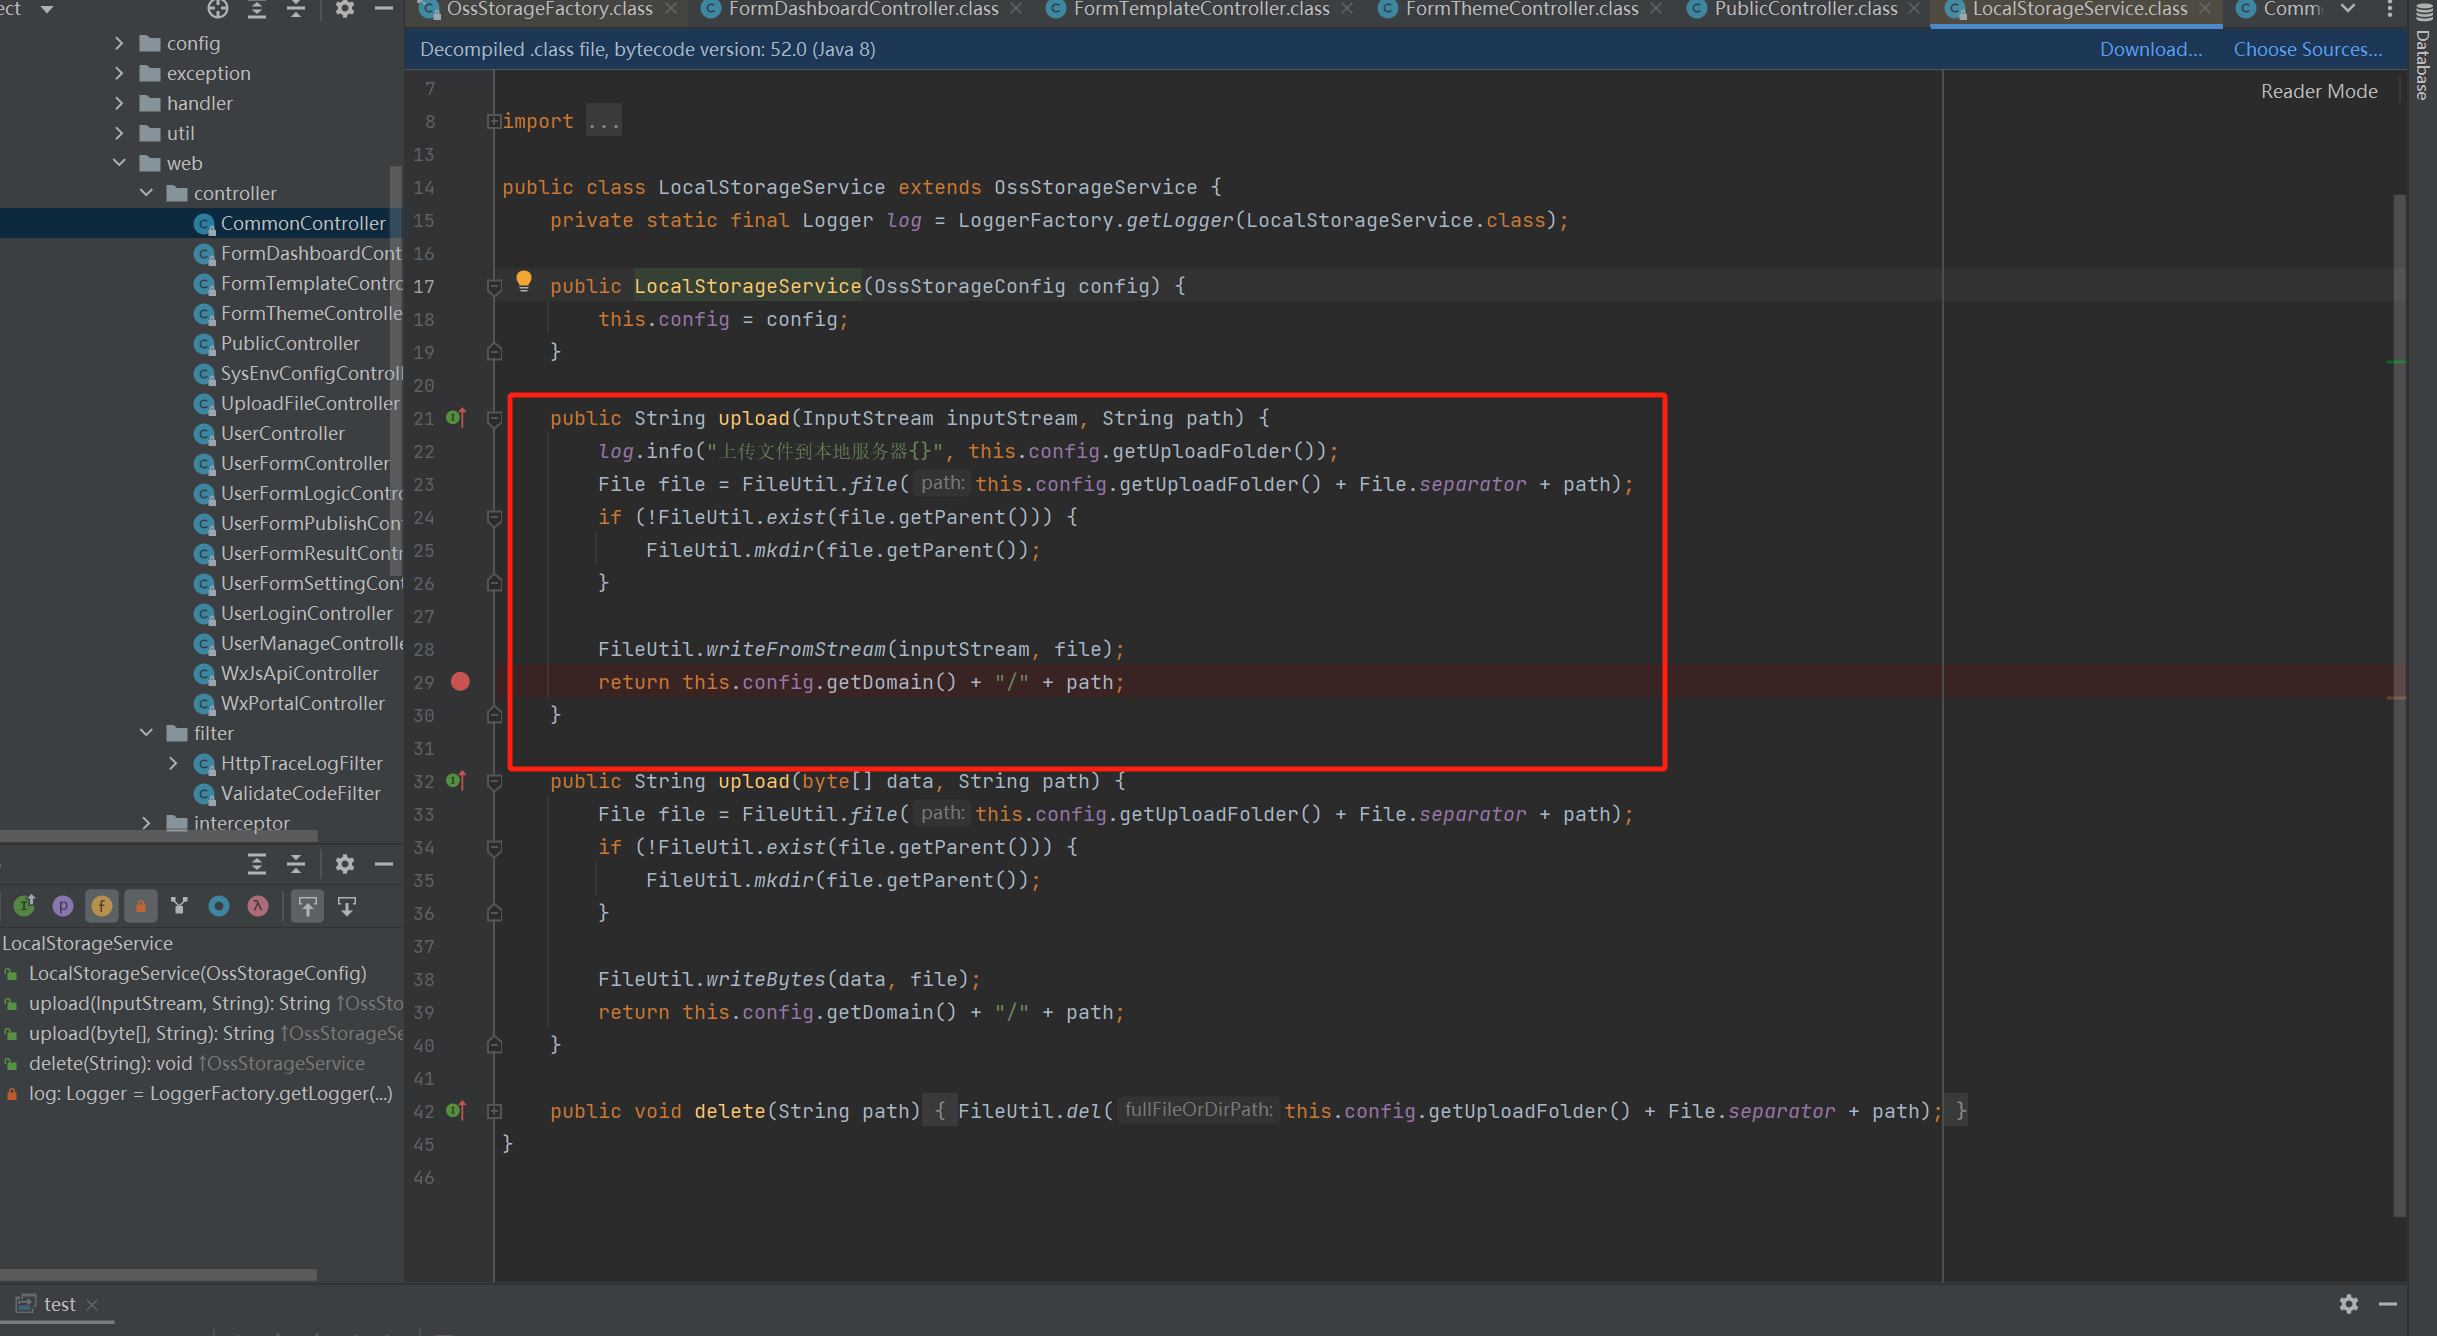Open Structure panel settings gear
Viewport: 2437px width, 1336px height.
click(345, 864)
